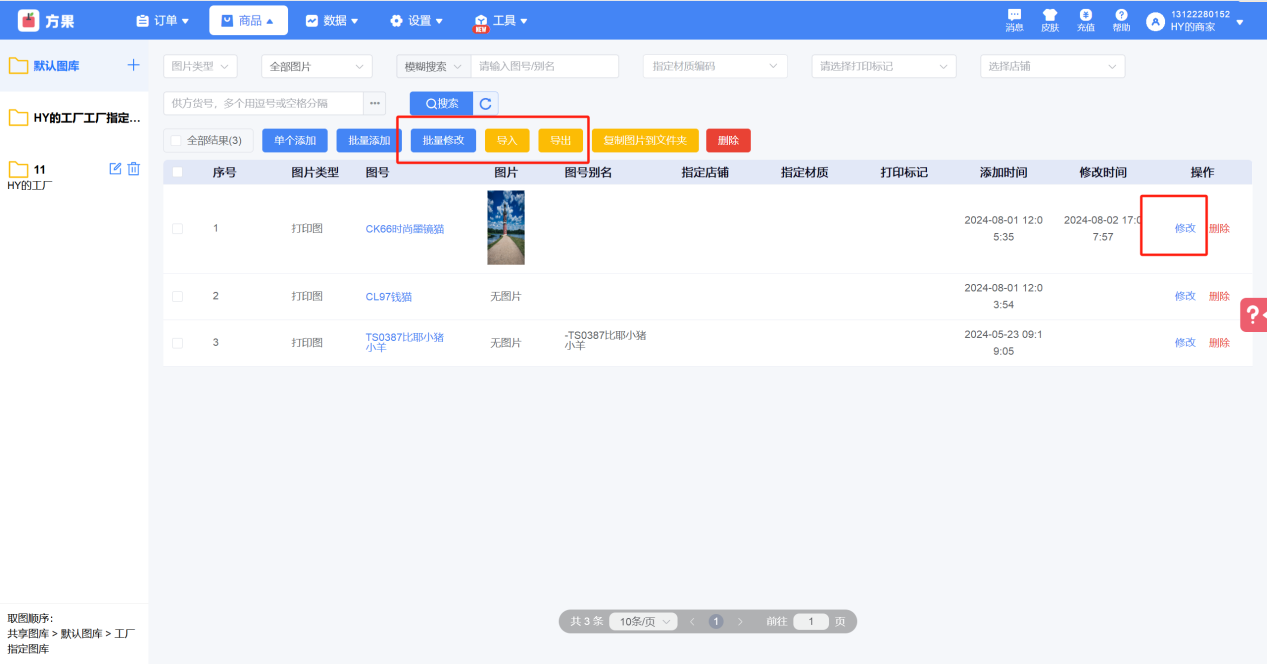Click the red 删除 toolbar button
Viewport: 1267px width, 664px height.
tap(728, 141)
